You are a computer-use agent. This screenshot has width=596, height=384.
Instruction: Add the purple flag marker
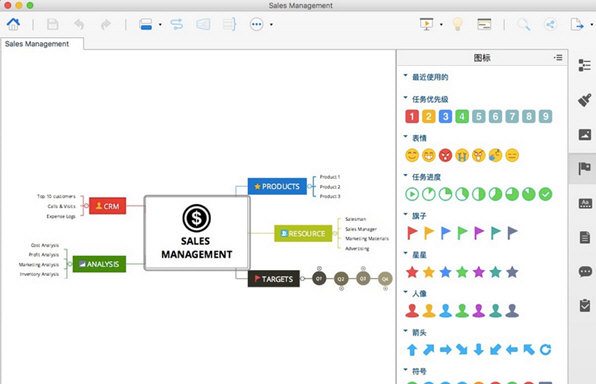tap(479, 233)
